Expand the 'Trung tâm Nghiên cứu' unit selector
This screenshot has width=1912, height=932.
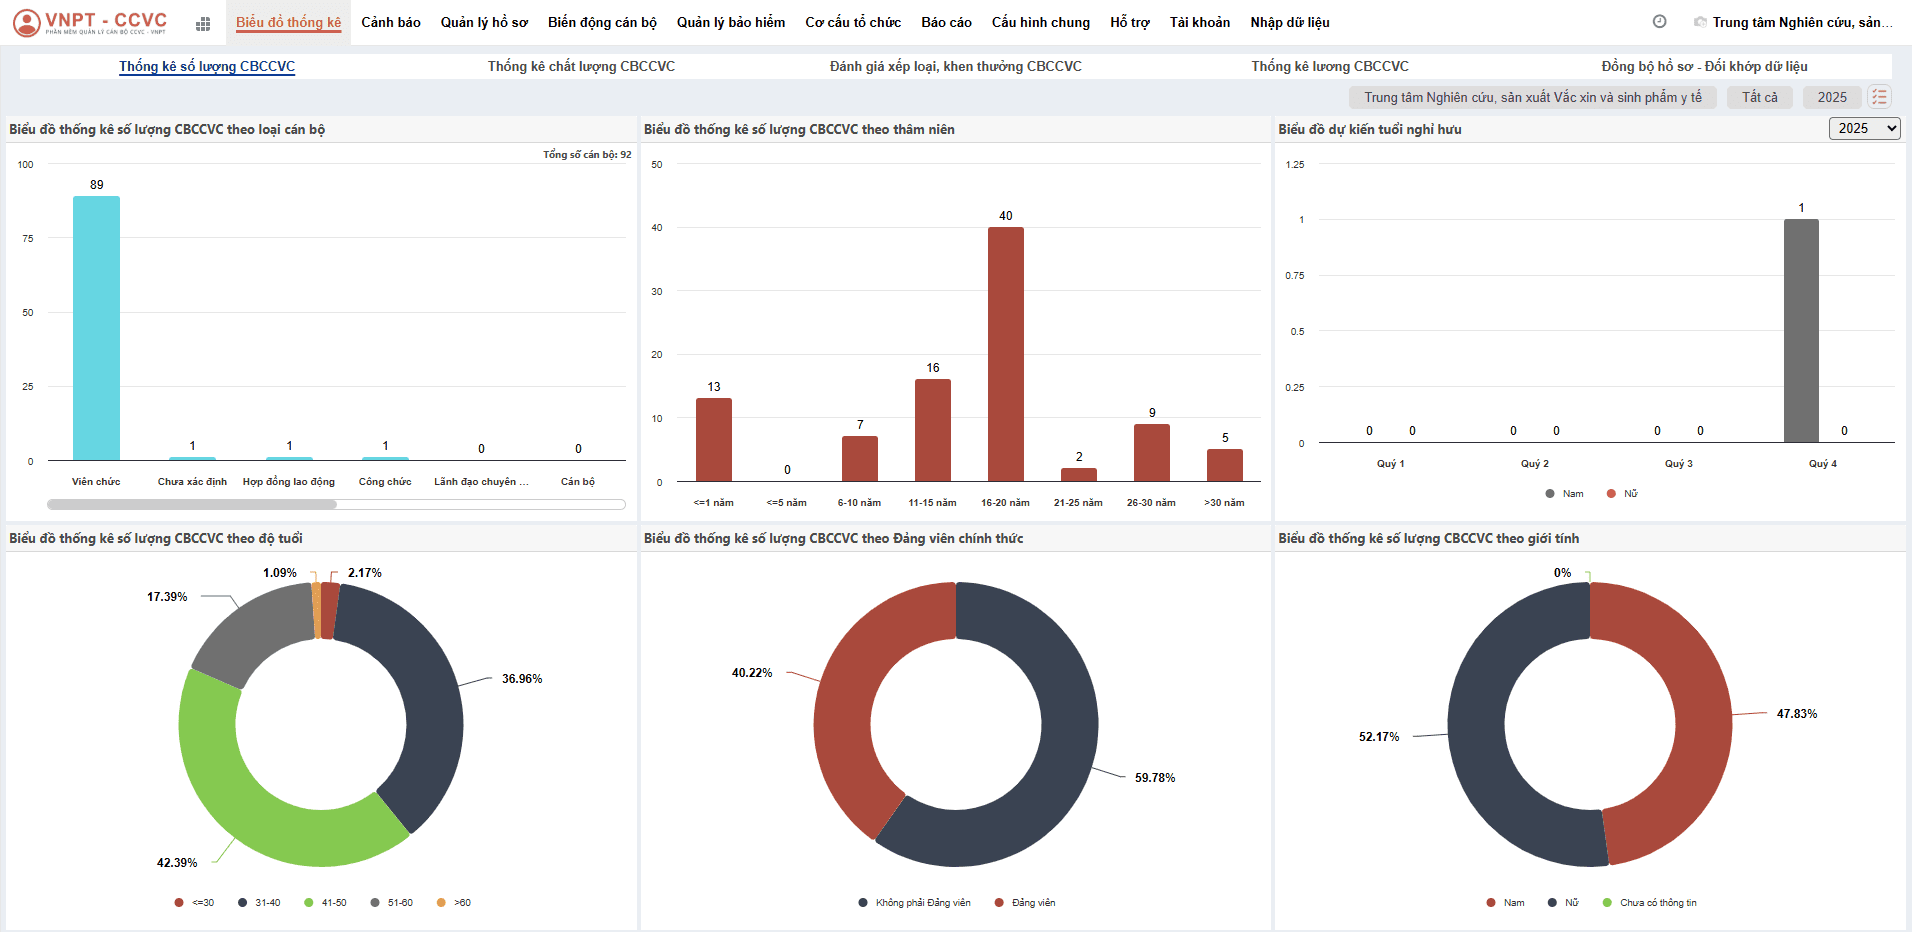pyautogui.click(x=1532, y=97)
